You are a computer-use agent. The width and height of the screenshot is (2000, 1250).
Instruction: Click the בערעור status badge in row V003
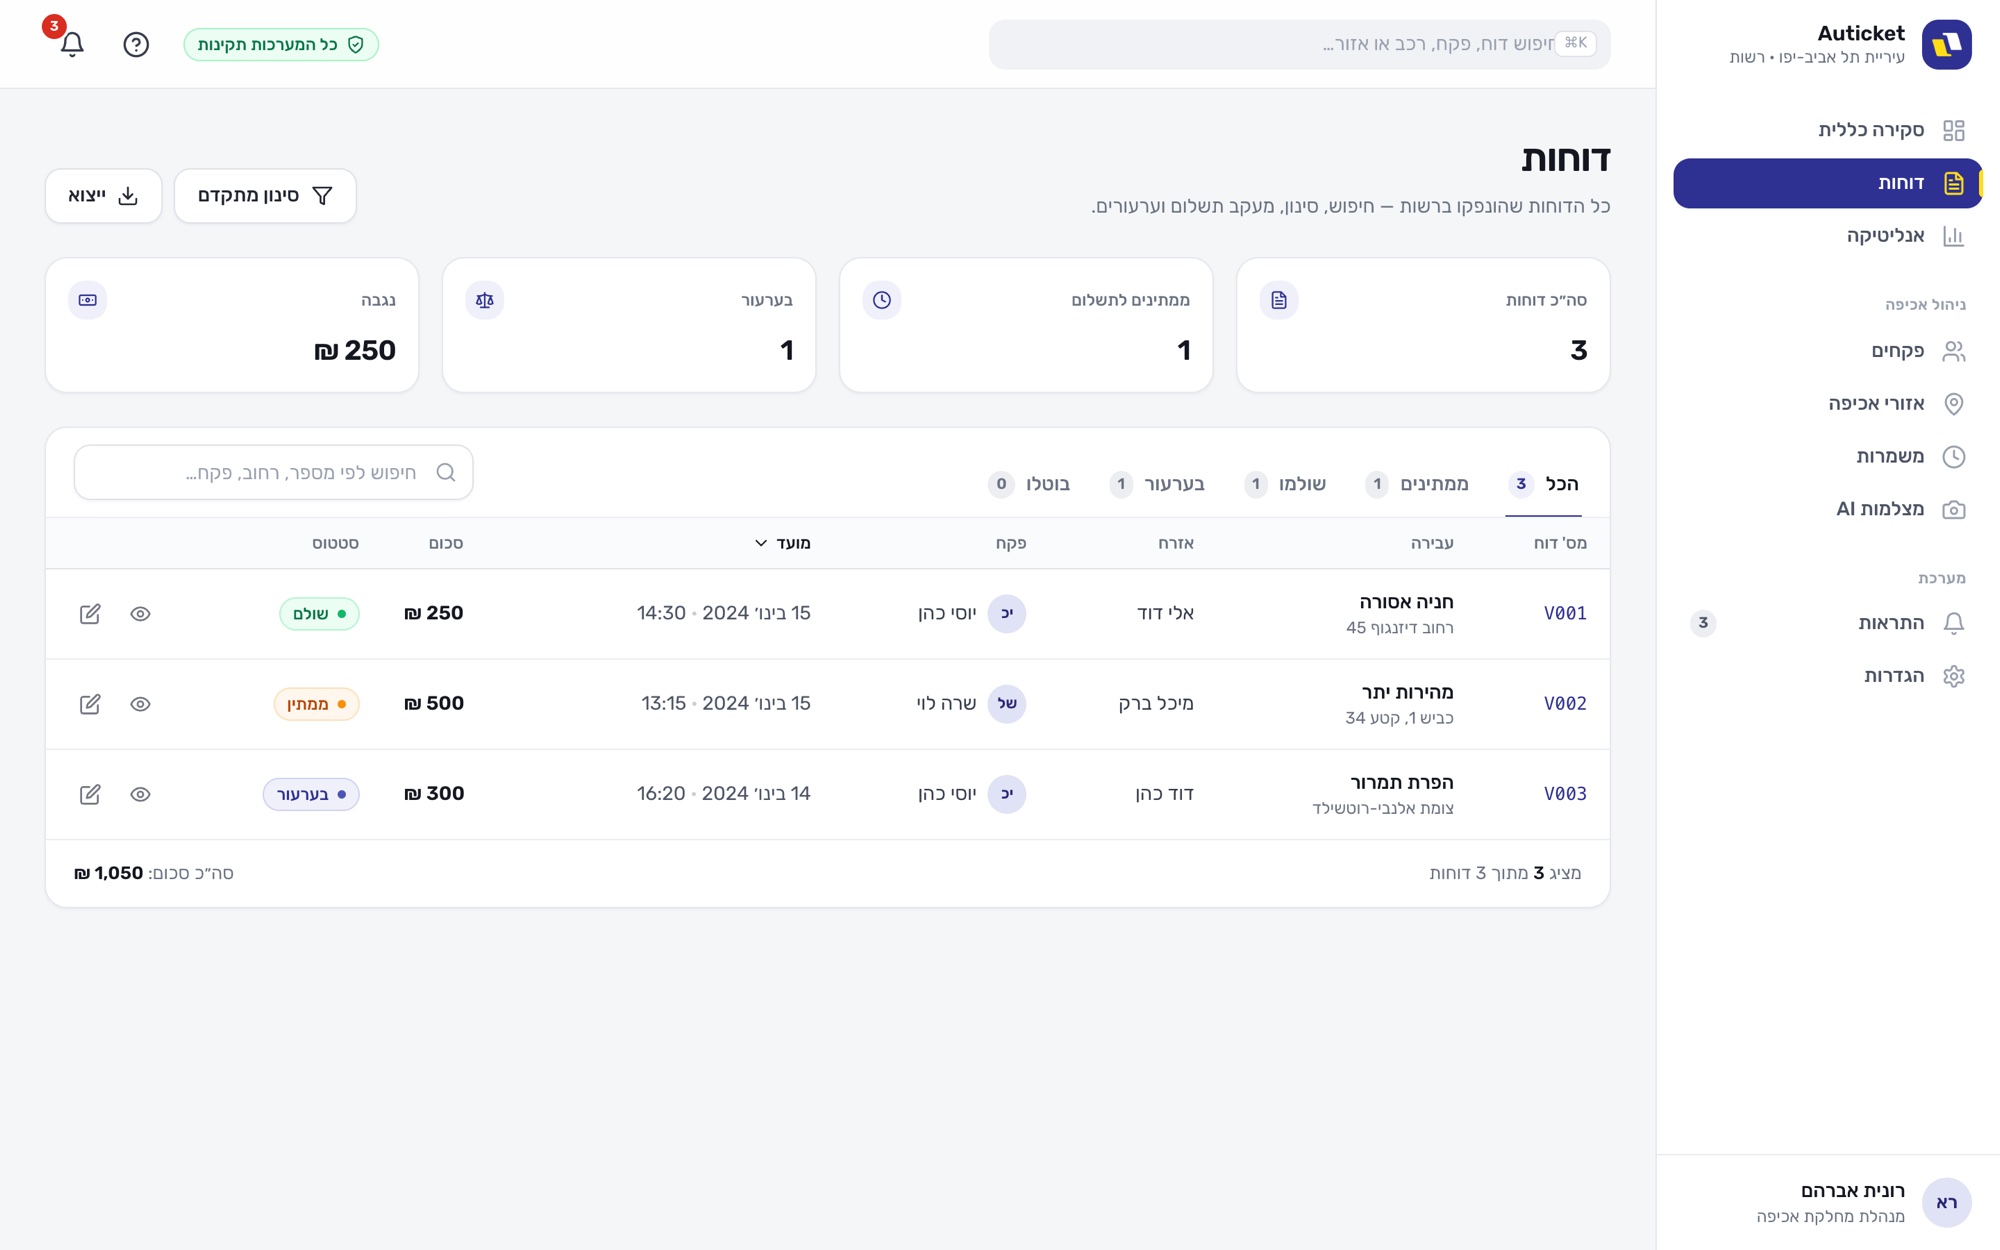(311, 794)
